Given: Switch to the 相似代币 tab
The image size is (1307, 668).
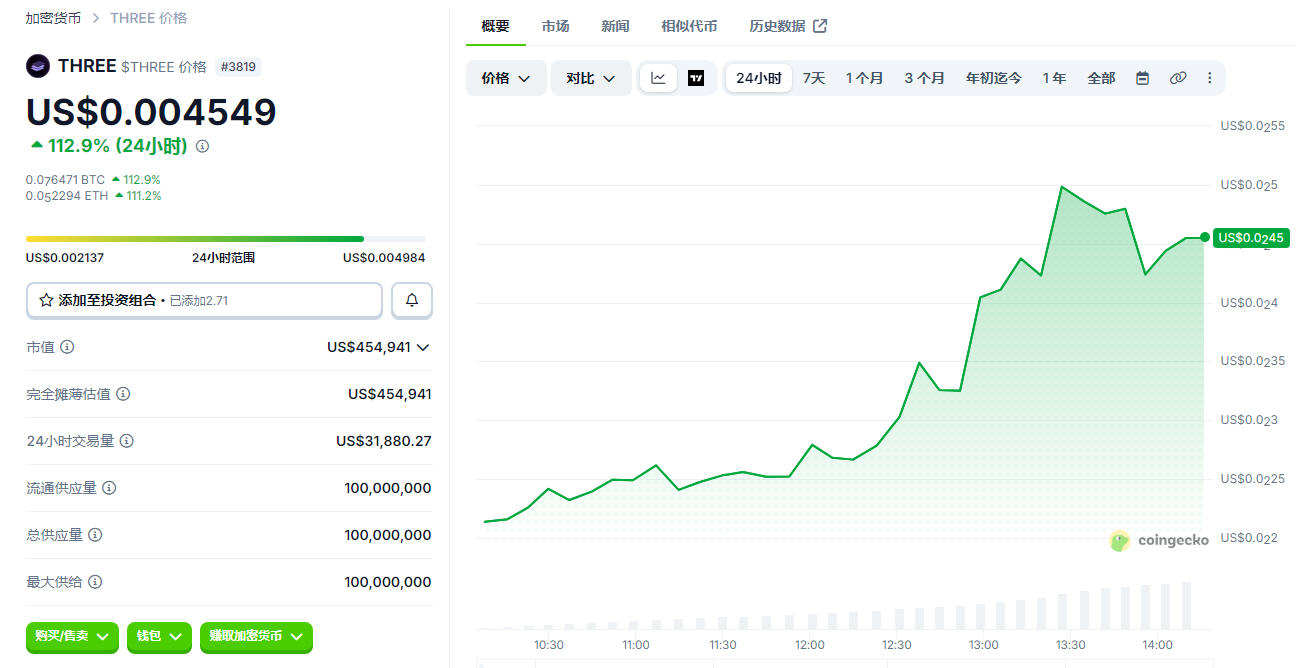Looking at the screenshot, I should tap(689, 26).
